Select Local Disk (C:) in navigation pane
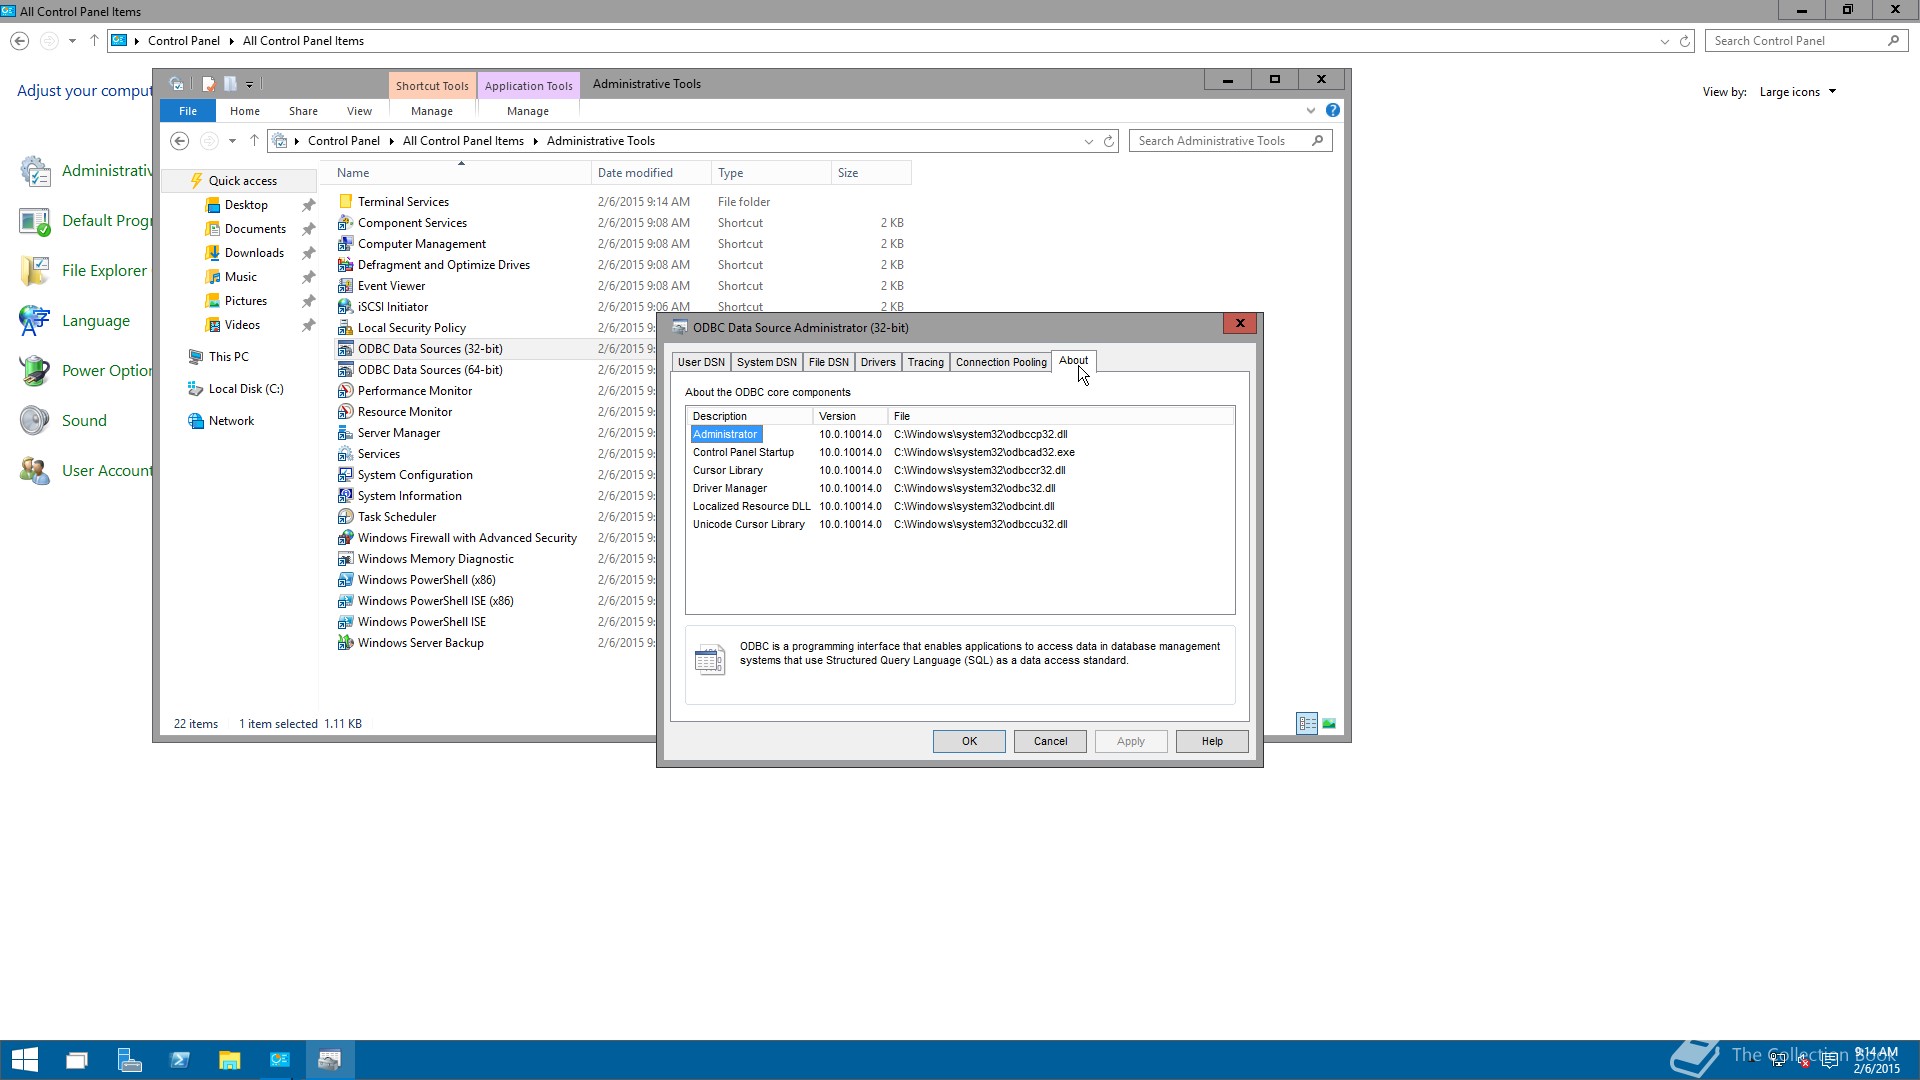The image size is (1920, 1080). pos(246,389)
